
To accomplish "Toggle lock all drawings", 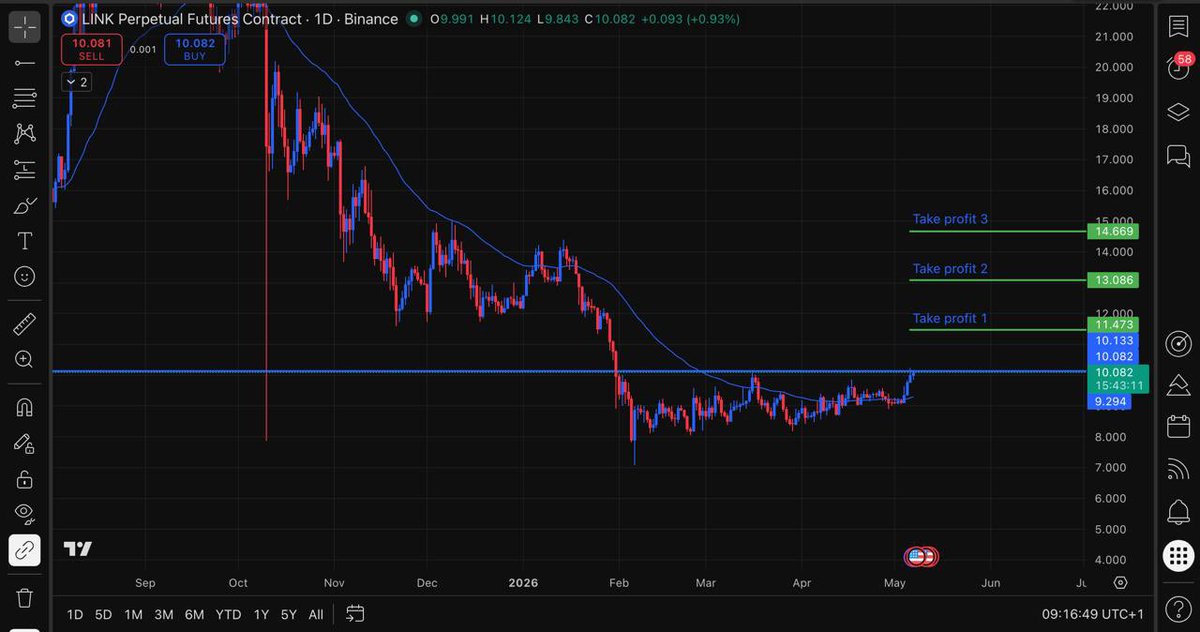I will point(25,479).
